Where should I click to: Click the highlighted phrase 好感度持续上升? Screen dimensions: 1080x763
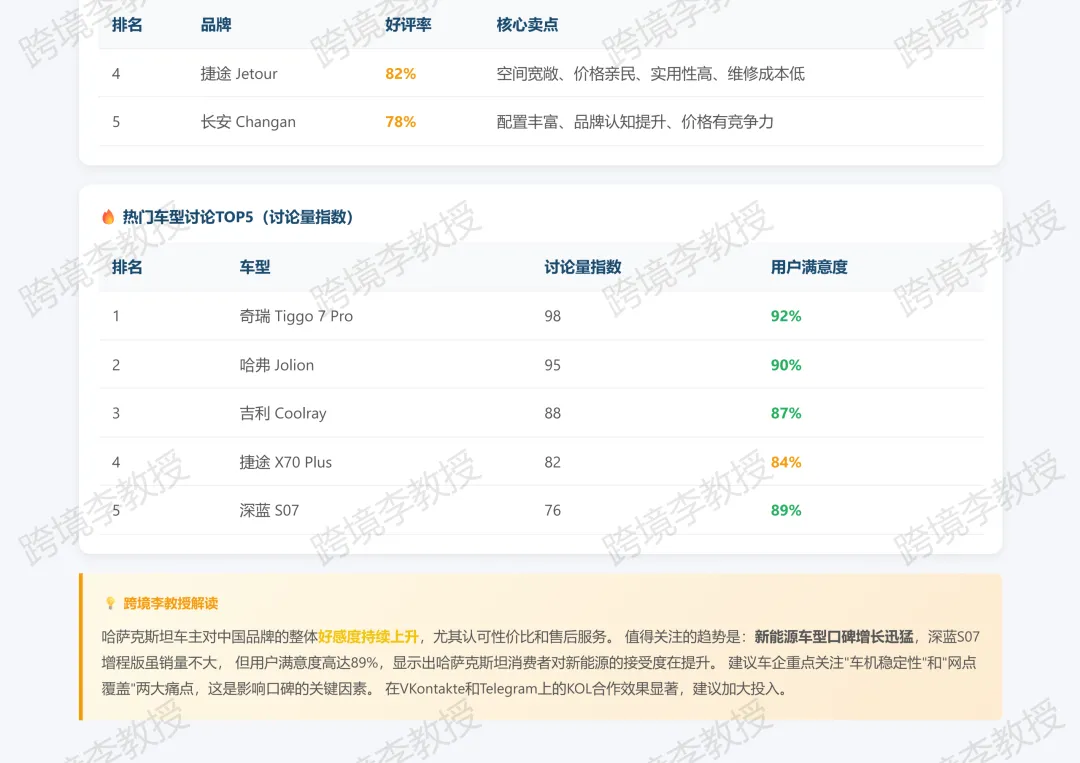point(368,637)
